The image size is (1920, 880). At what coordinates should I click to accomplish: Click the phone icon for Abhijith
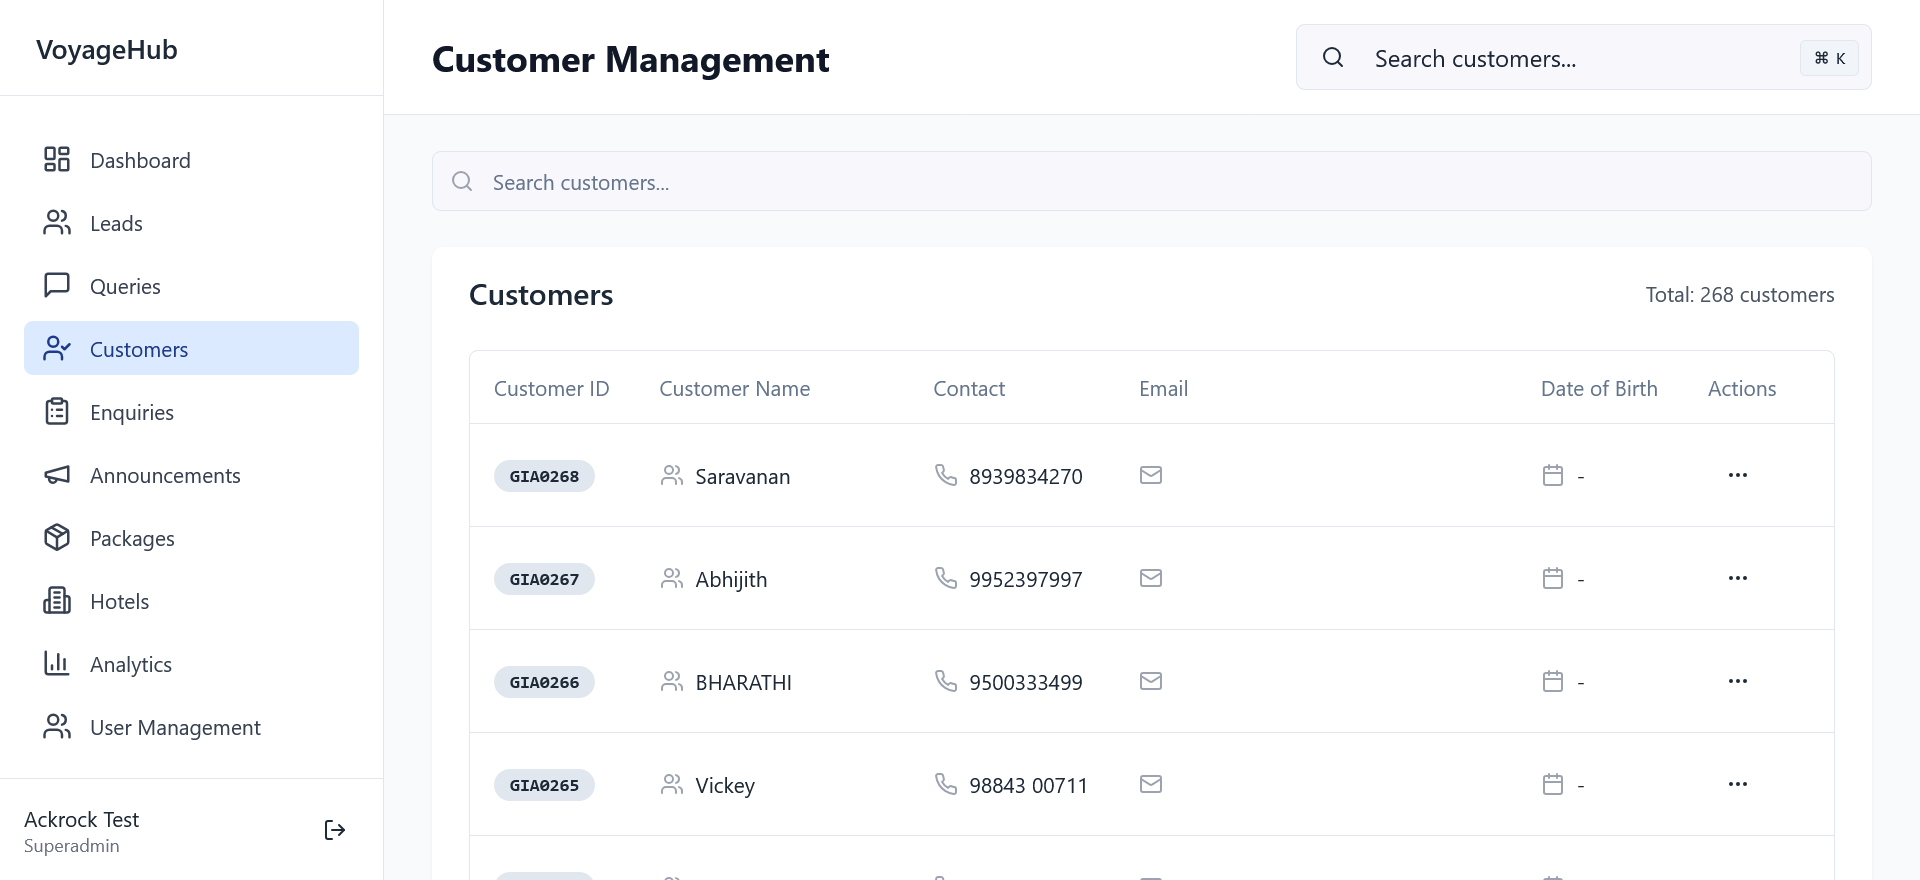click(x=946, y=577)
